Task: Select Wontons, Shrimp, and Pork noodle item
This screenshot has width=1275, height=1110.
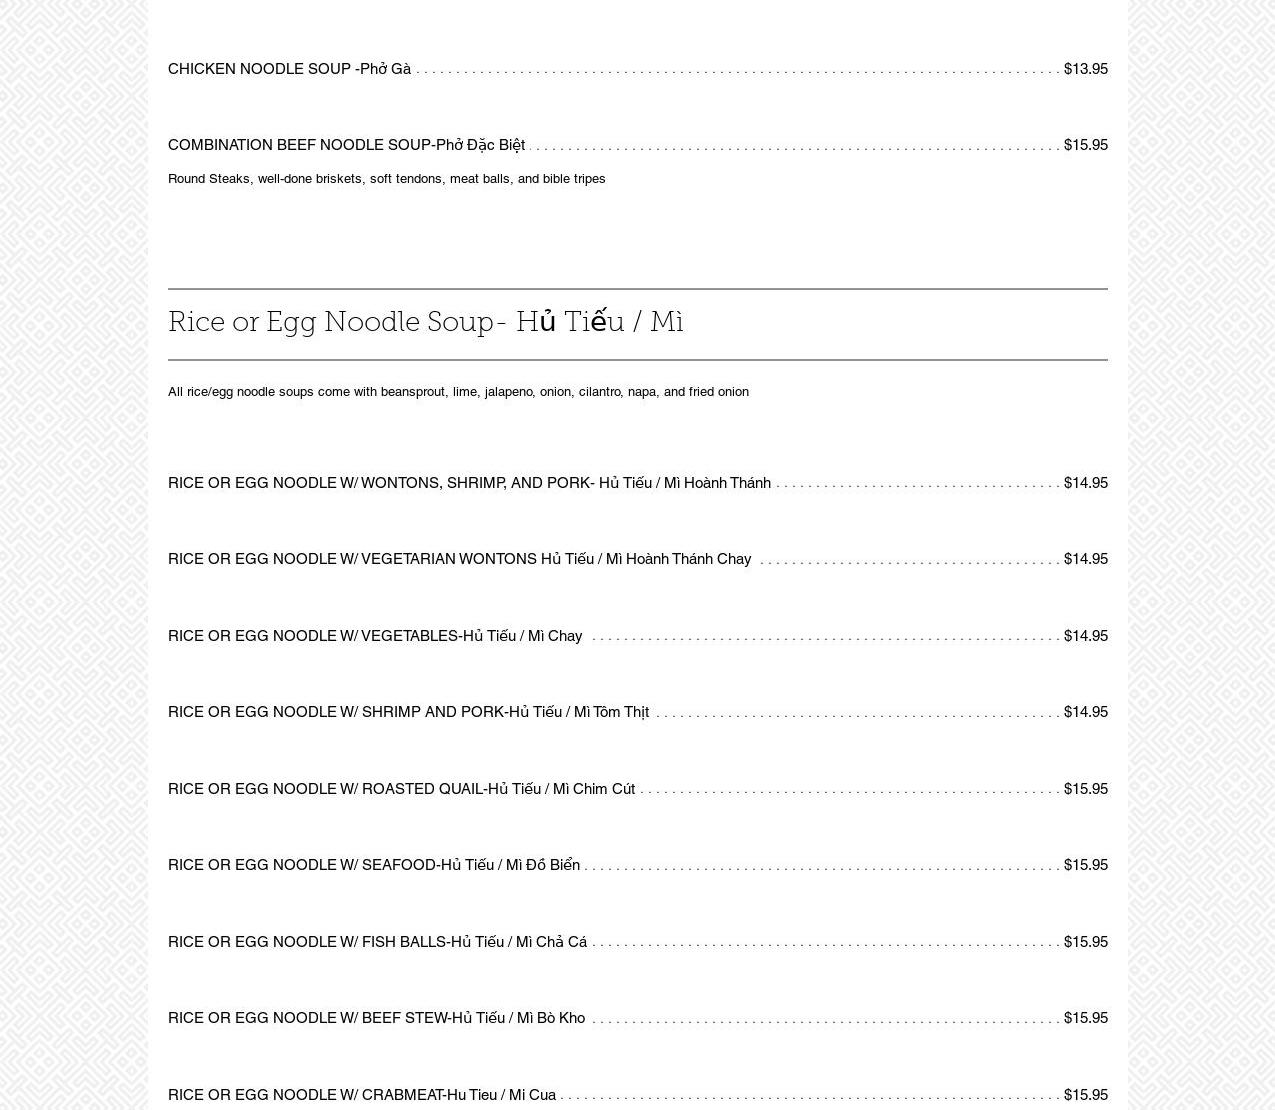Action: tap(469, 483)
